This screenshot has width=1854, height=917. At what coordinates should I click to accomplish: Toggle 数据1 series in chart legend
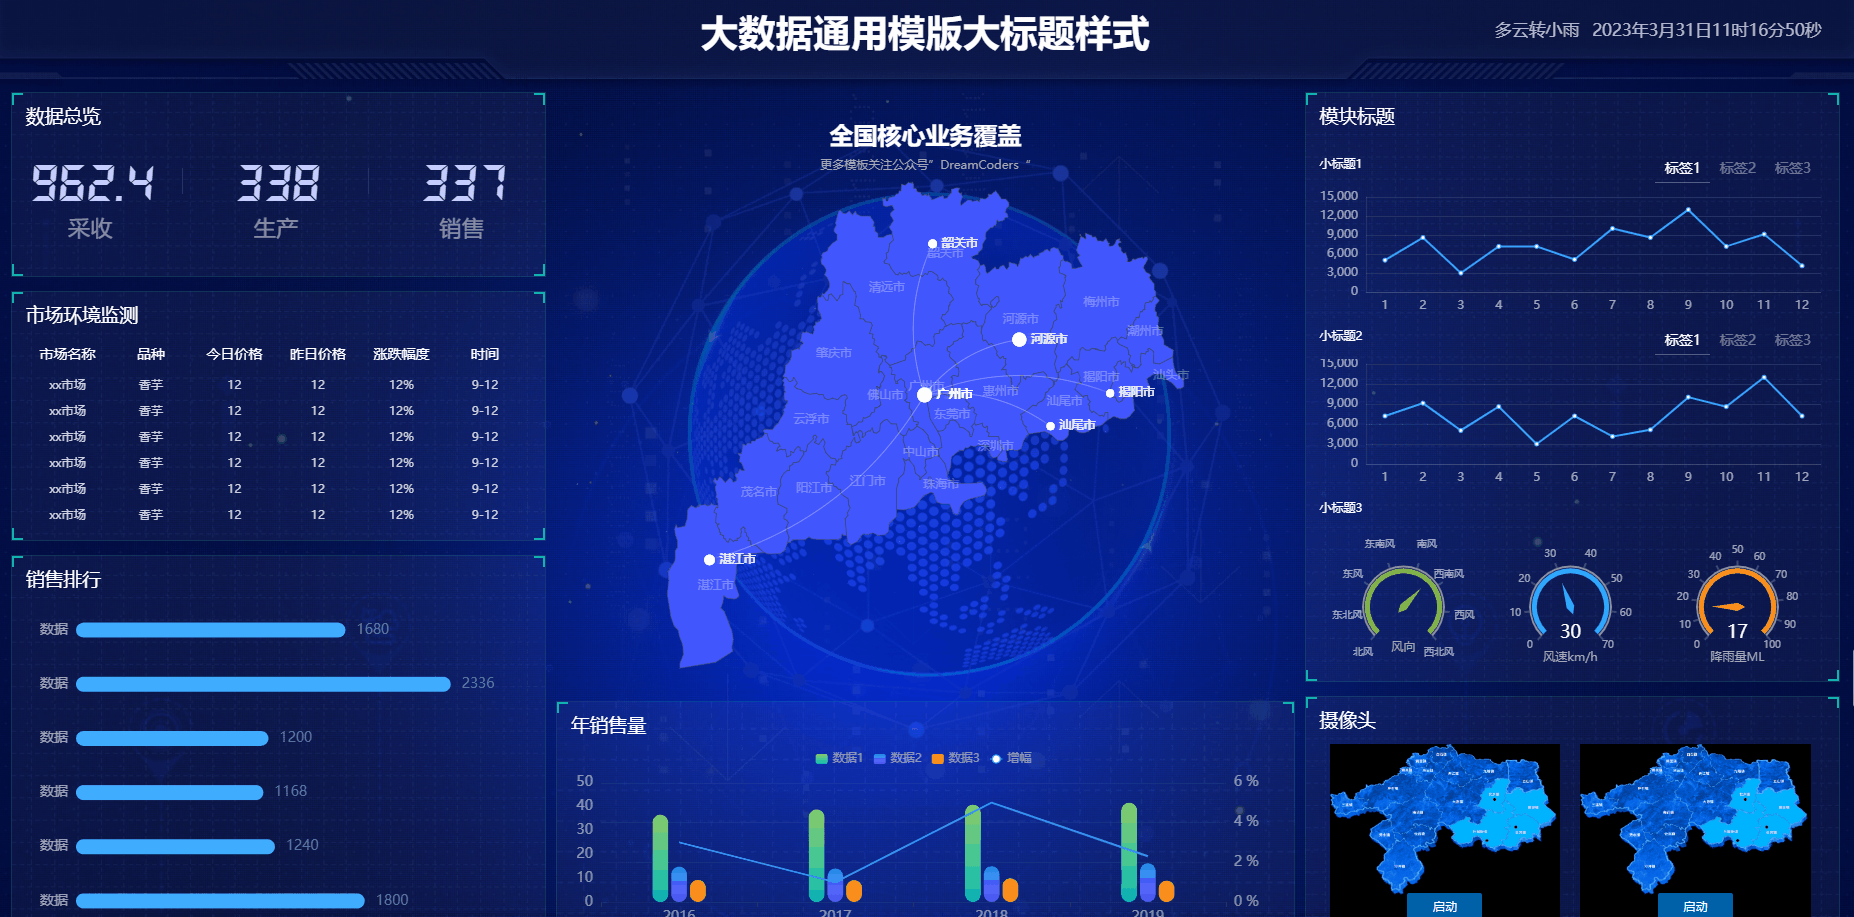[x=839, y=758]
